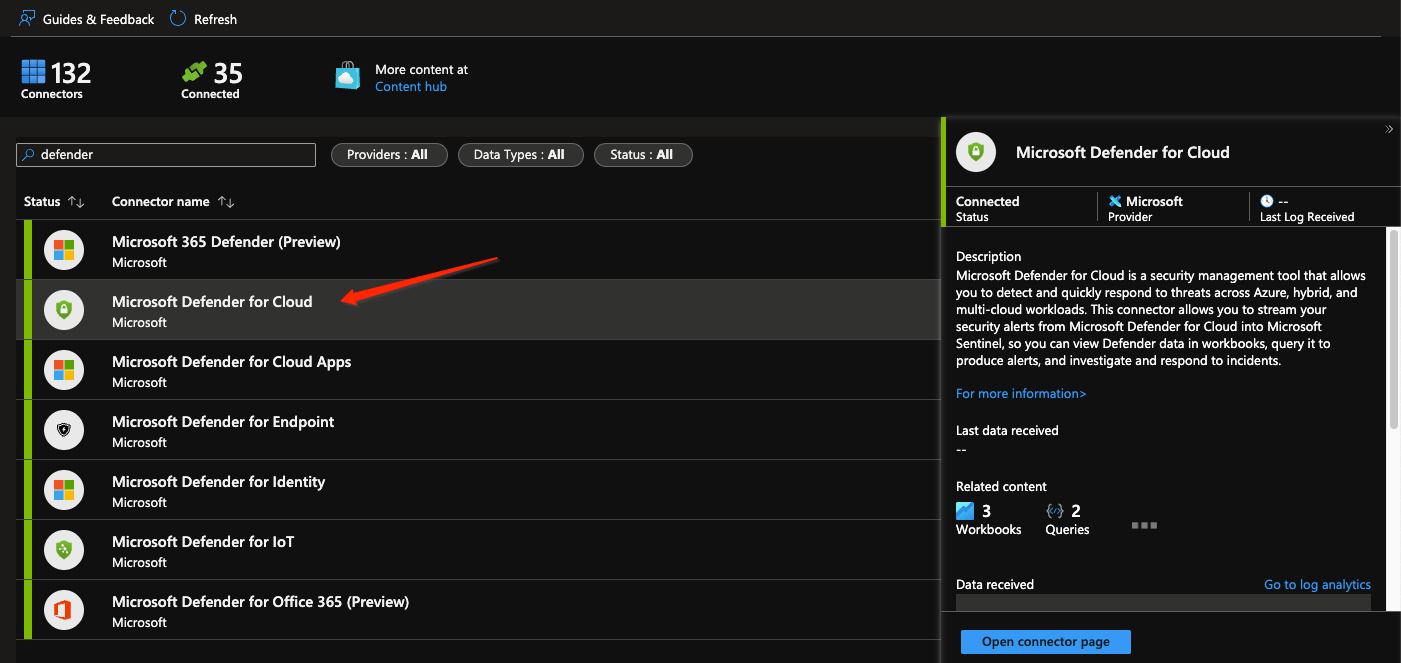The height and width of the screenshot is (663, 1401).
Task: Click the Description heading in details pane
Action: point(989,257)
